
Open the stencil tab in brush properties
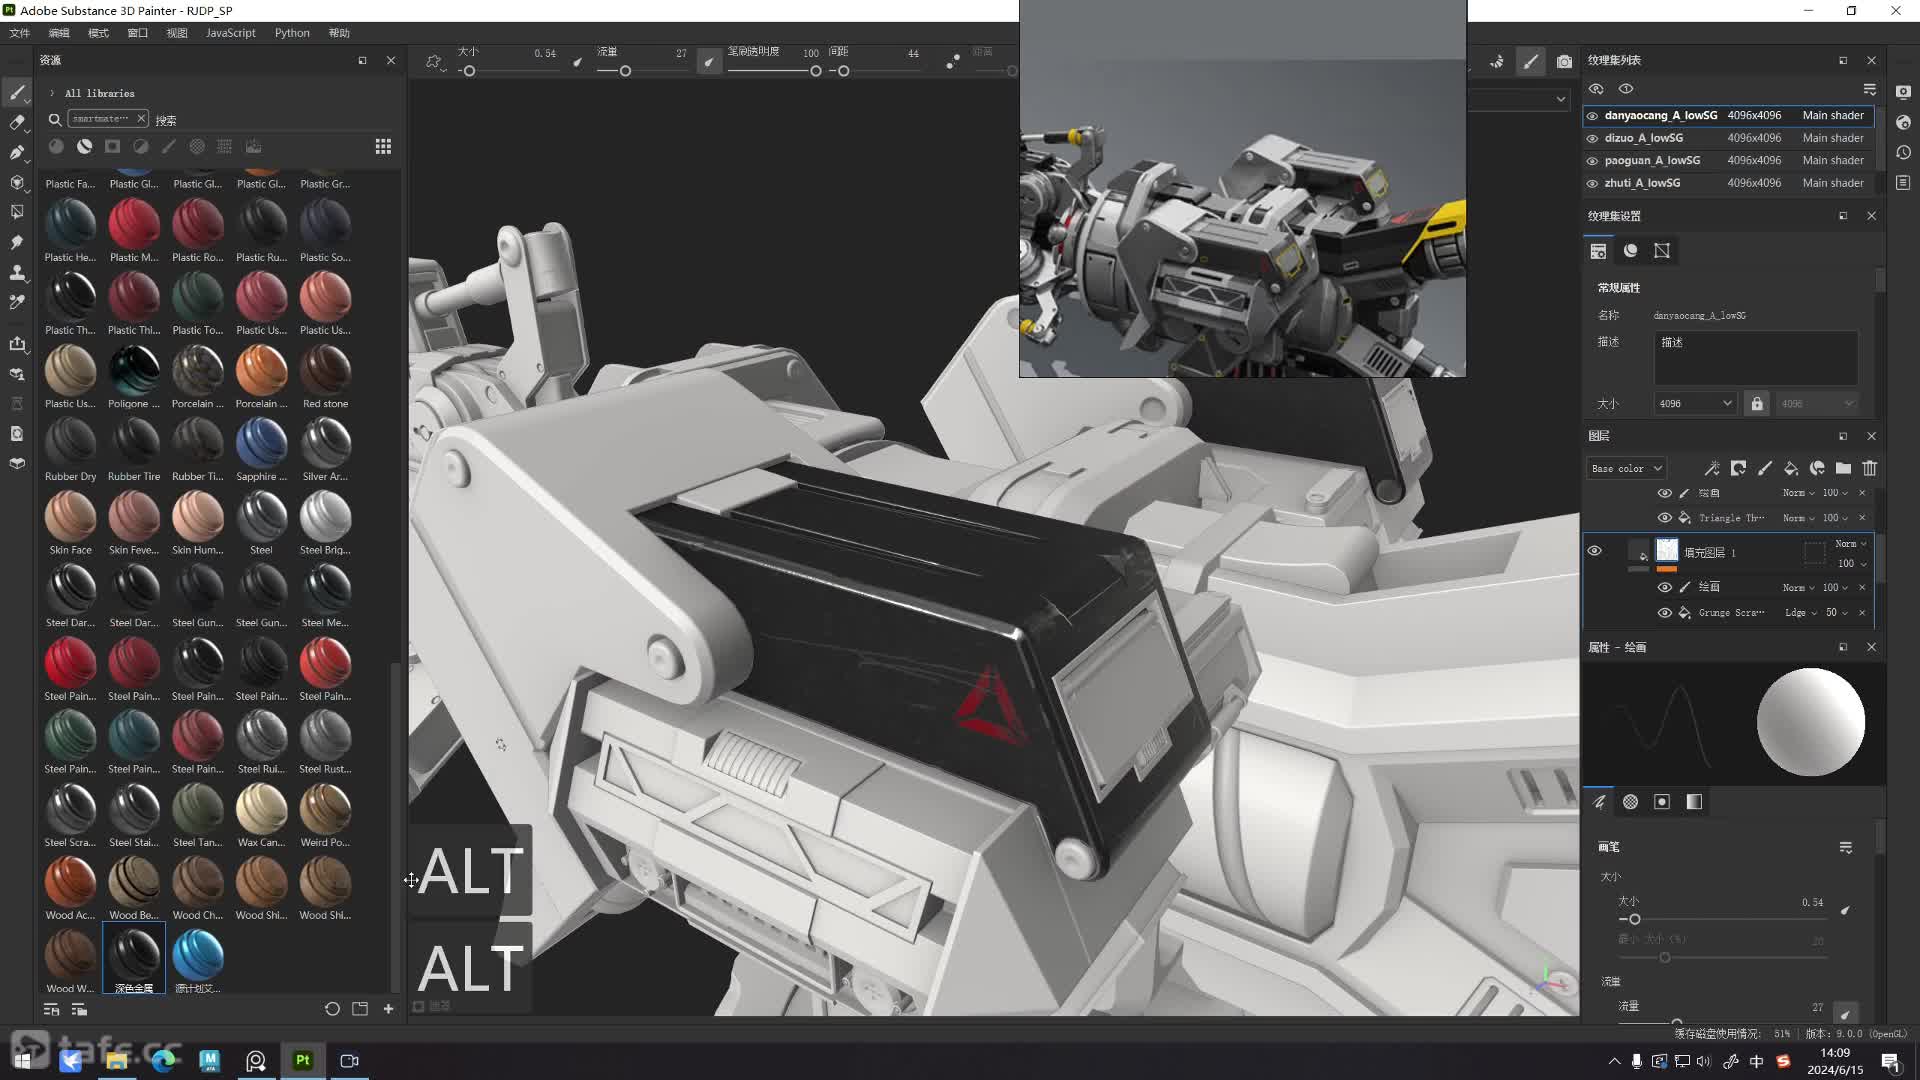(x=1662, y=802)
